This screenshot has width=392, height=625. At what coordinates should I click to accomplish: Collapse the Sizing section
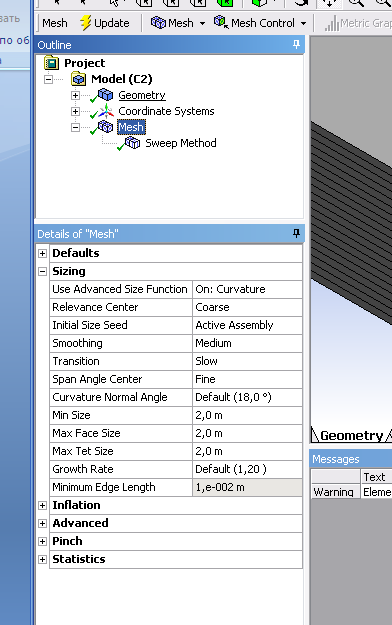[x=42, y=271]
